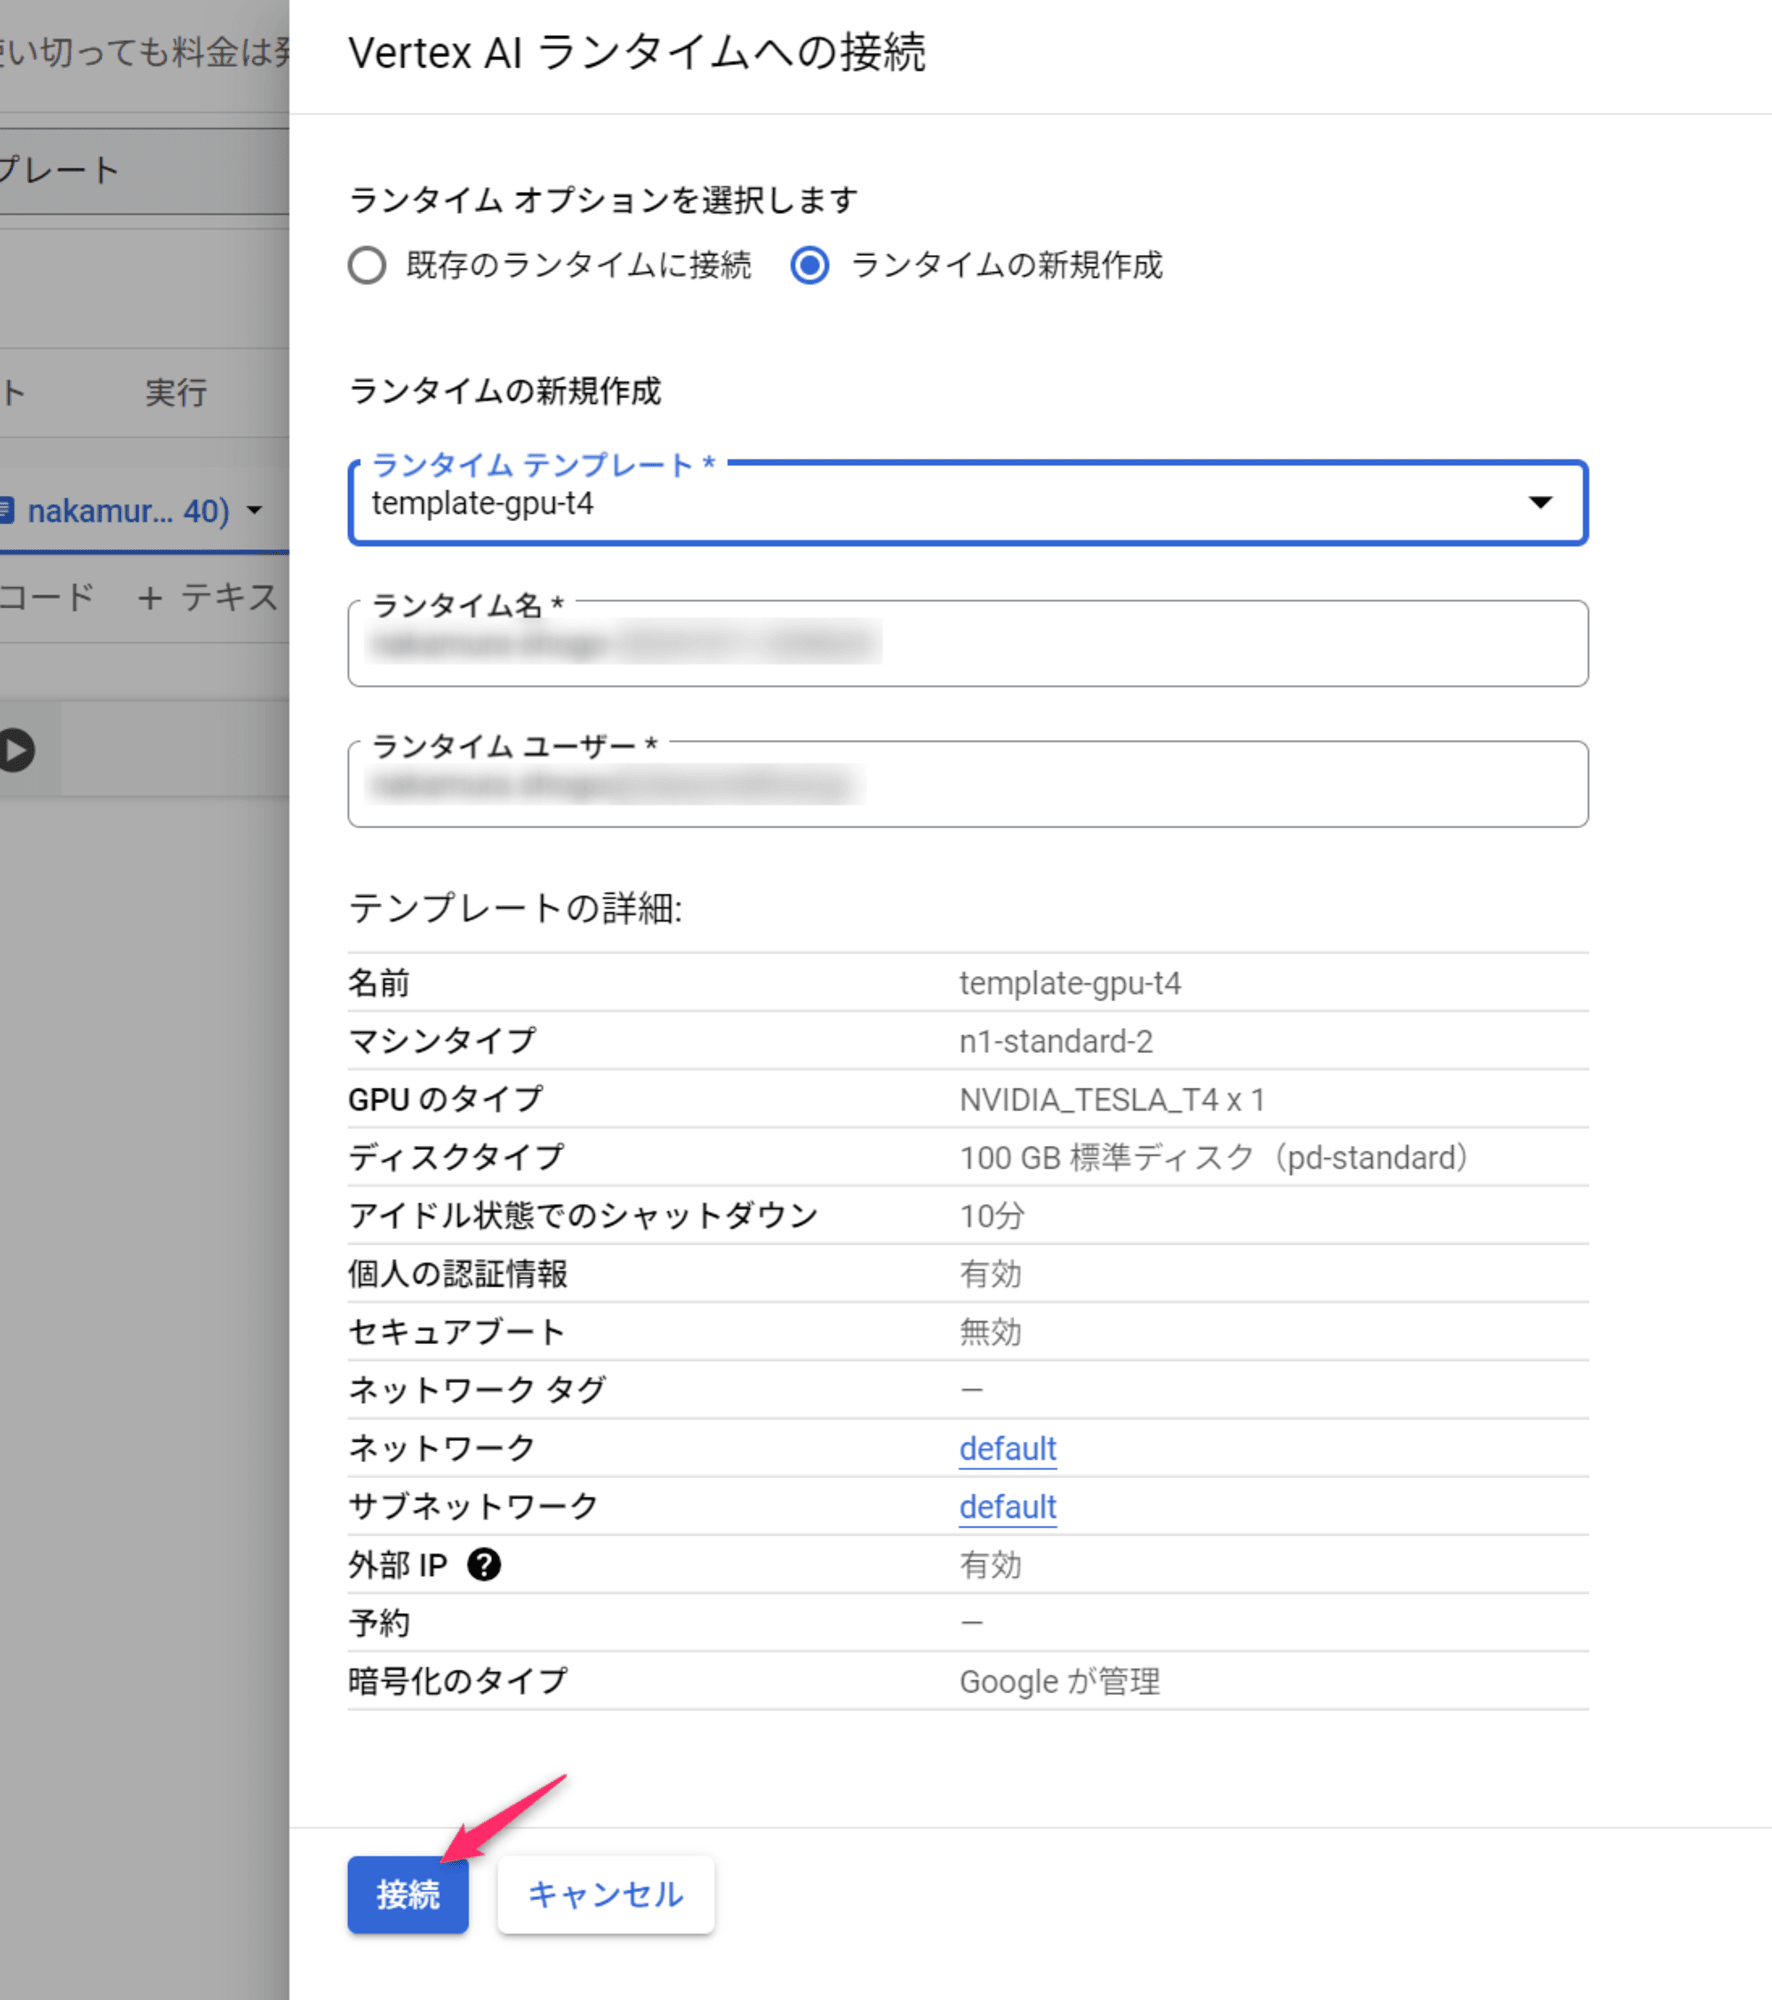Click the '10分' idle shutdown value

click(x=992, y=1215)
